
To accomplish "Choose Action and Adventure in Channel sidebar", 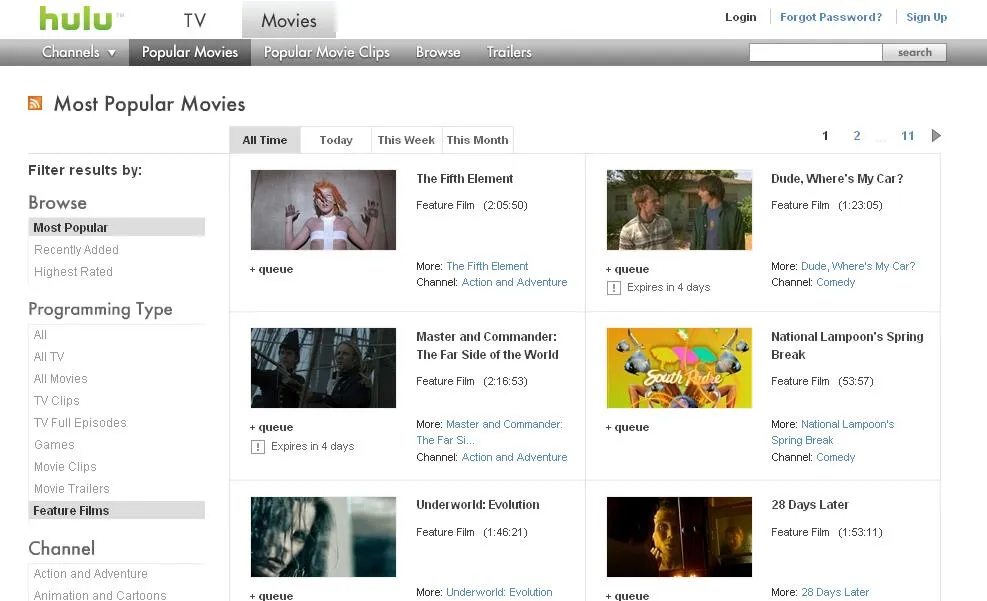I will [x=91, y=574].
